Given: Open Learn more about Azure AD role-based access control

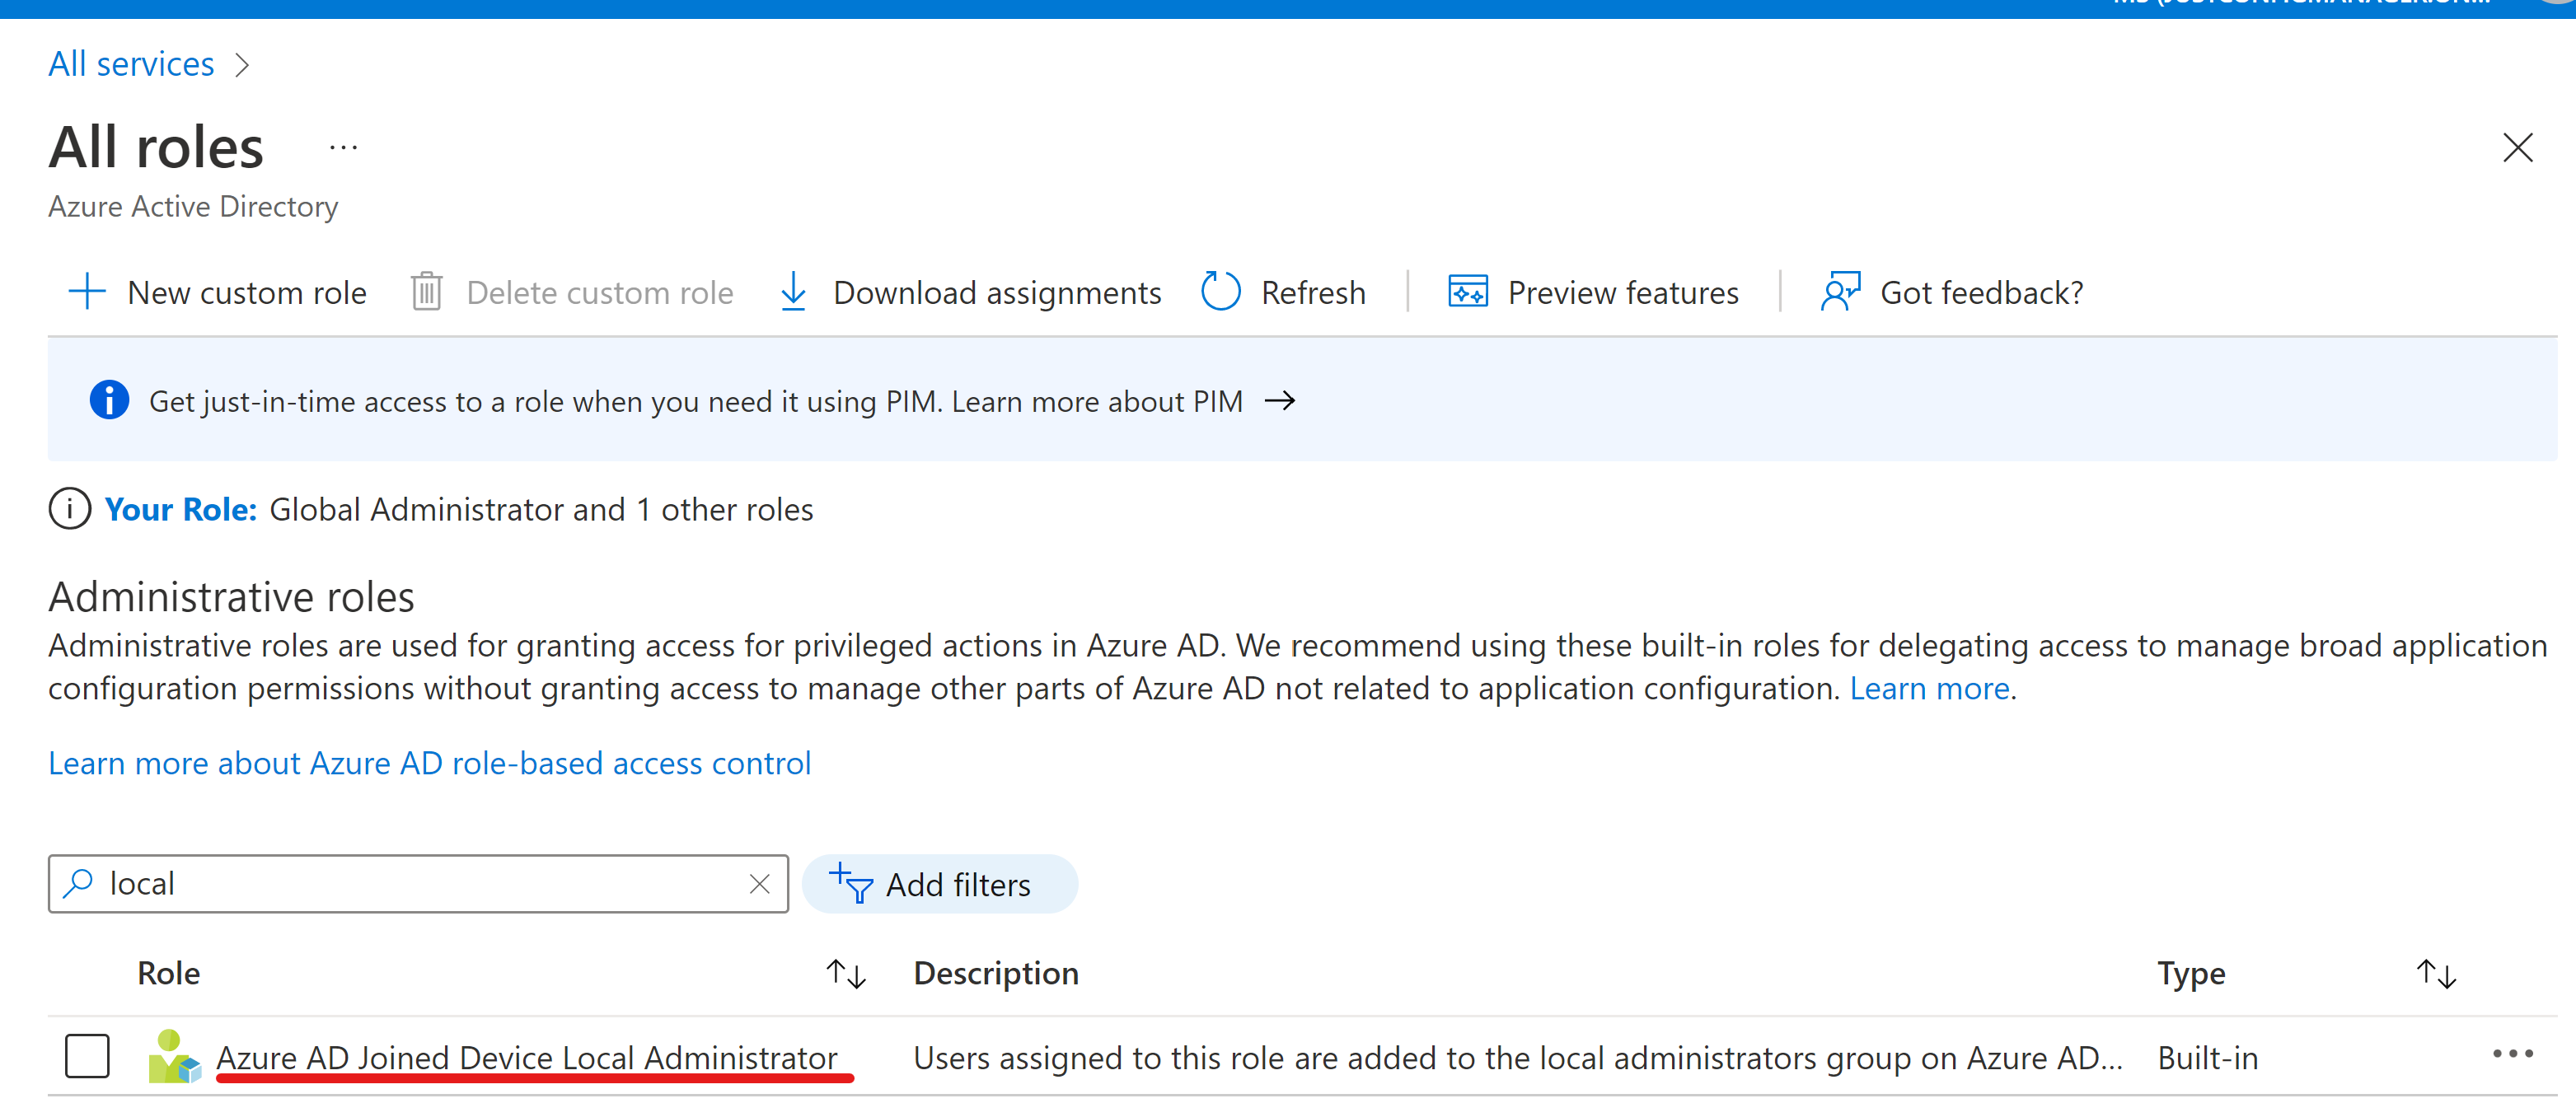Looking at the screenshot, I should (x=429, y=763).
